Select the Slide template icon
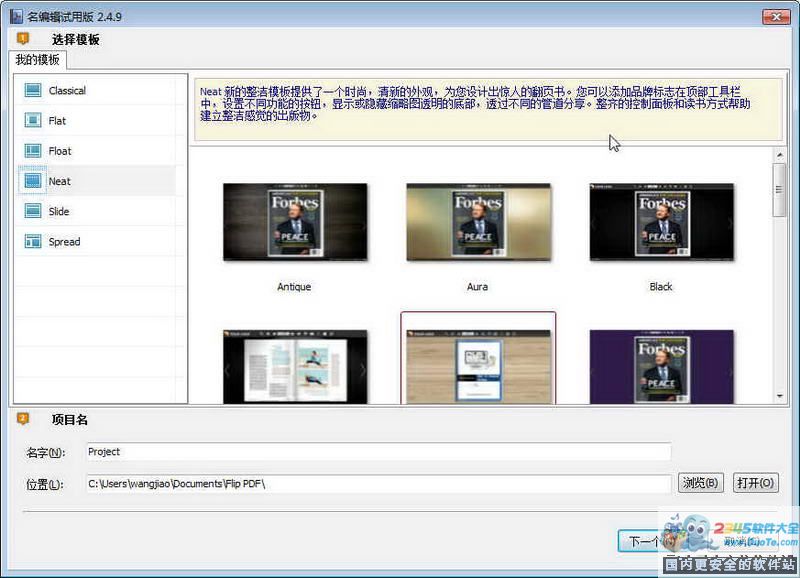 pyautogui.click(x=33, y=211)
